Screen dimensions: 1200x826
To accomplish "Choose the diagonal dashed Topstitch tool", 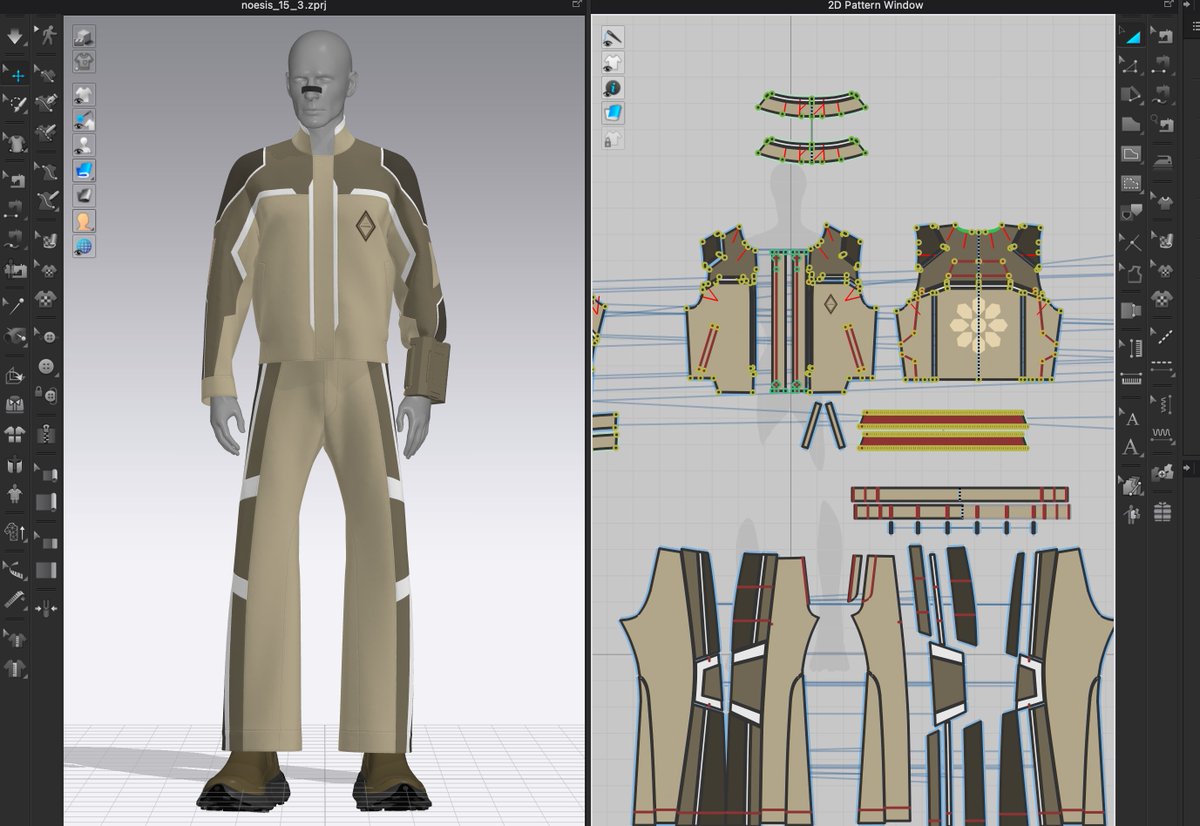I will point(1163,335).
